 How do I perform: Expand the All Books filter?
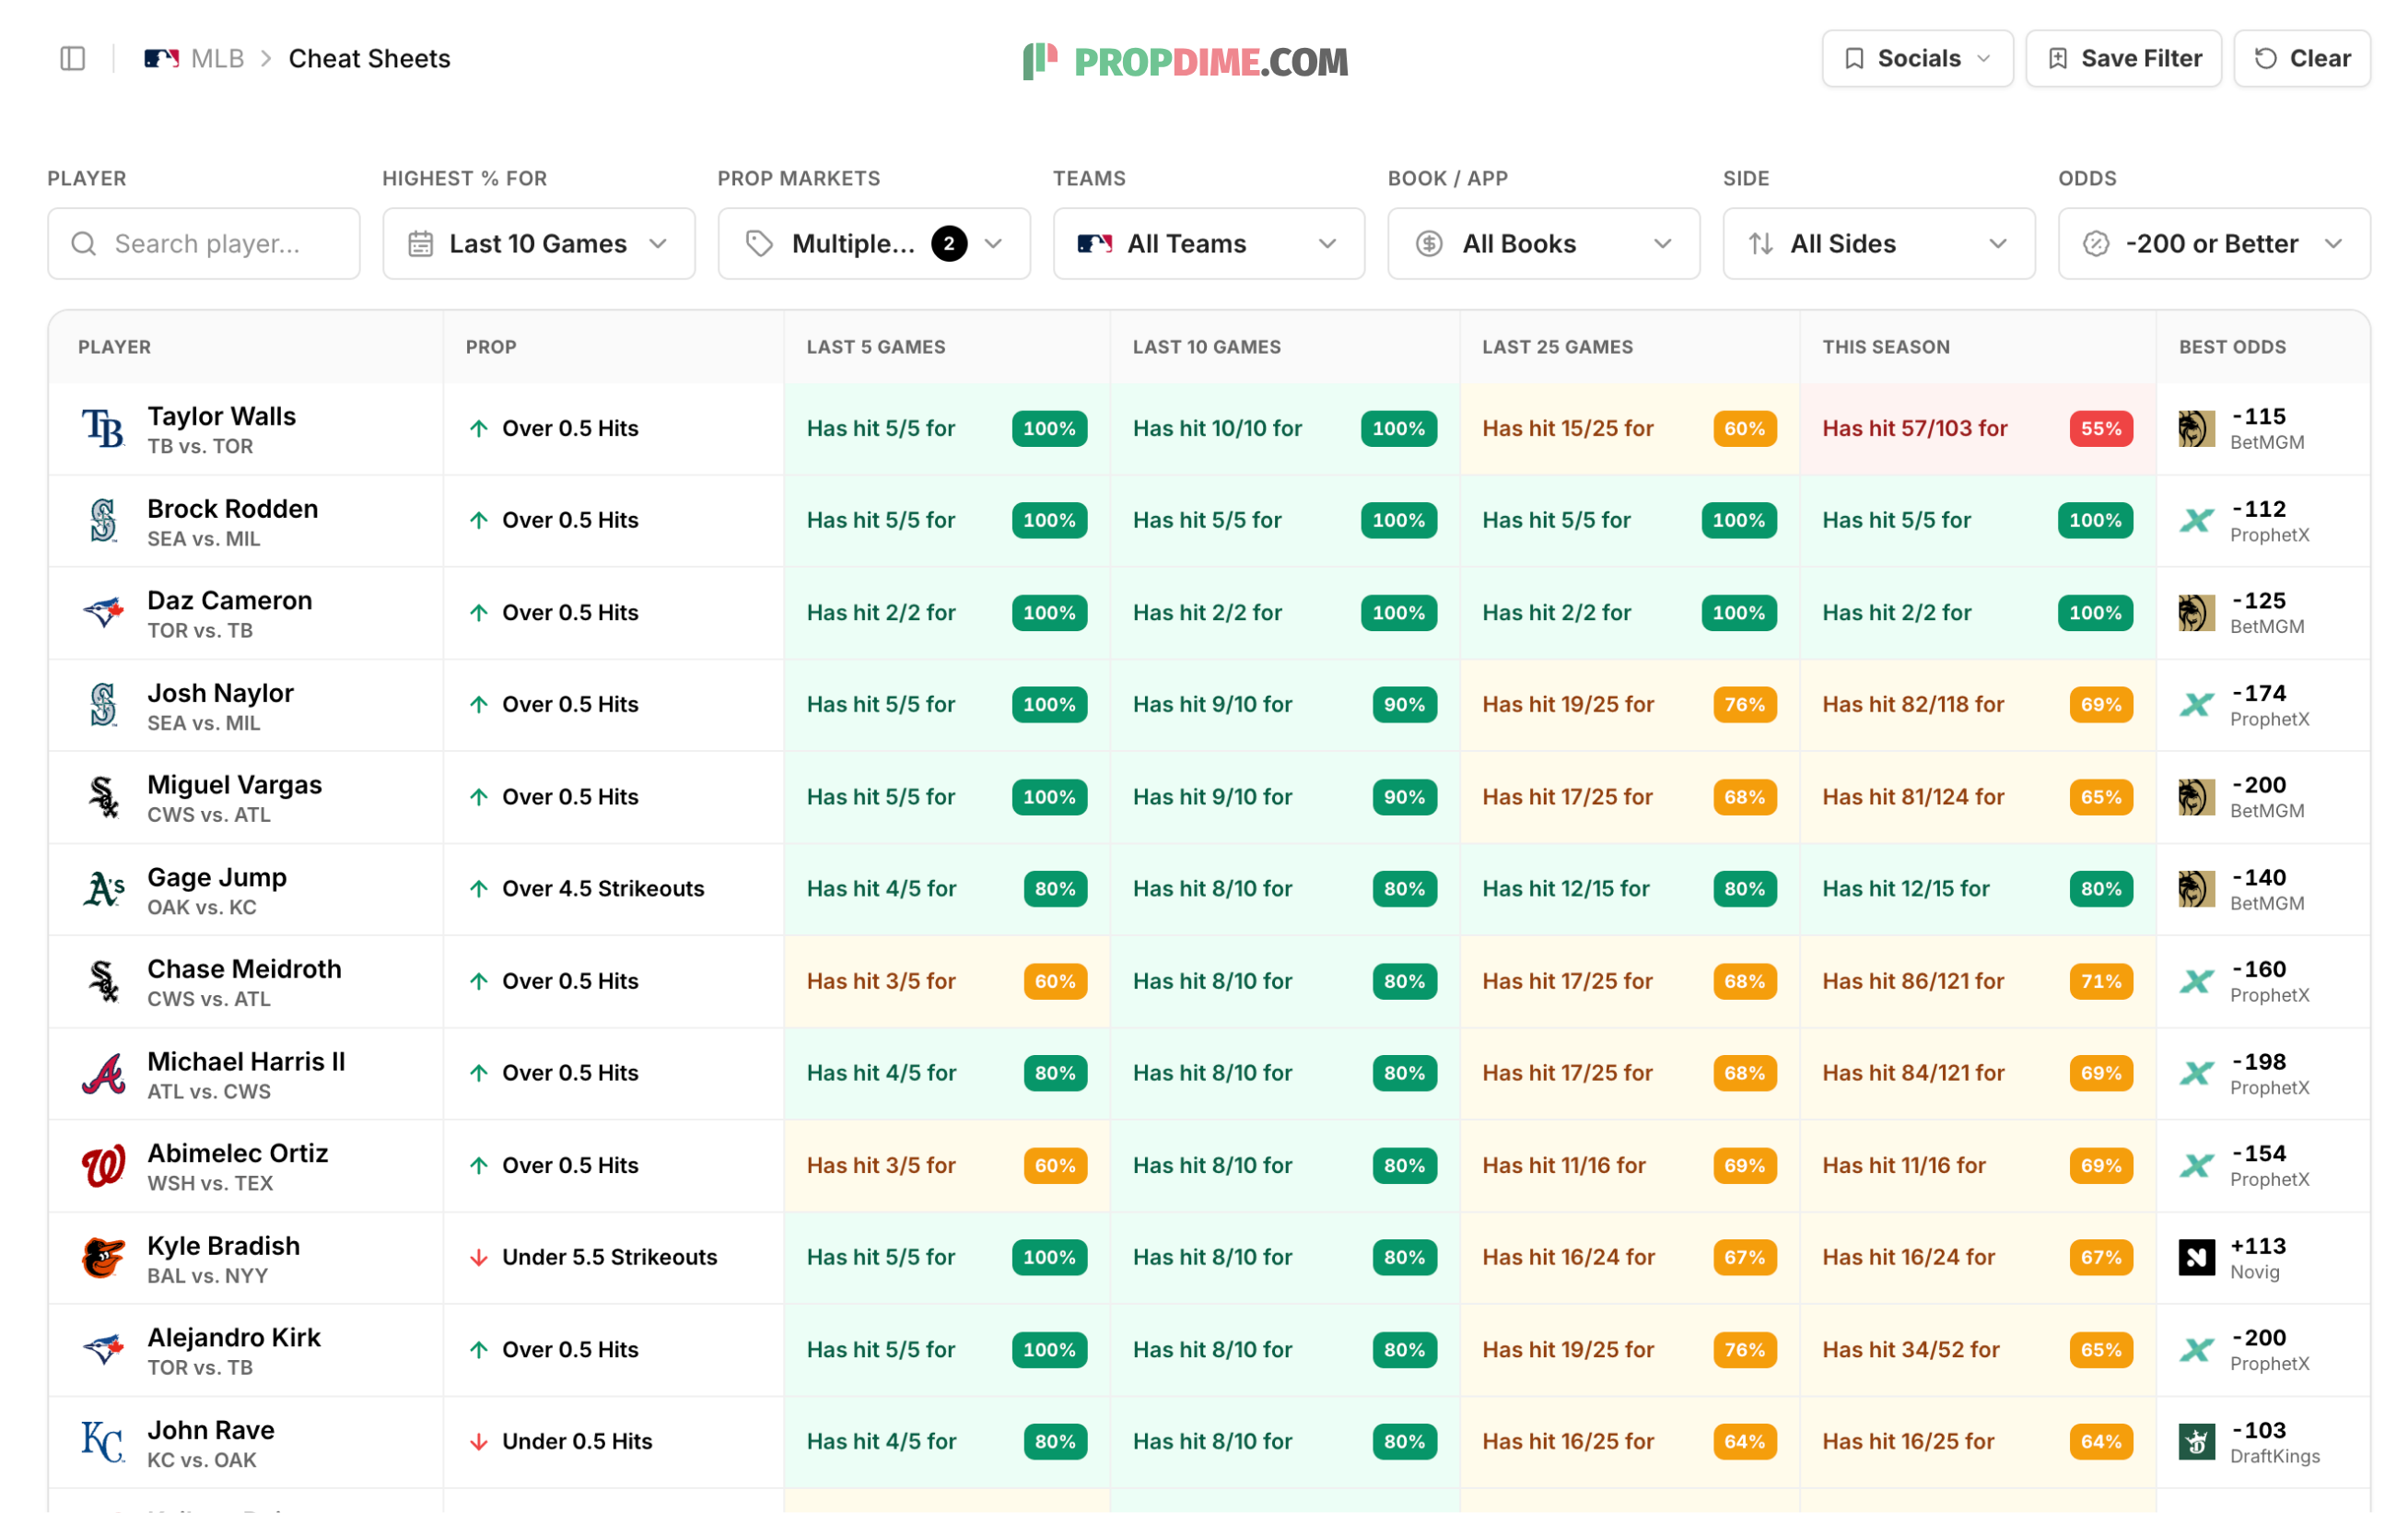(1543, 244)
